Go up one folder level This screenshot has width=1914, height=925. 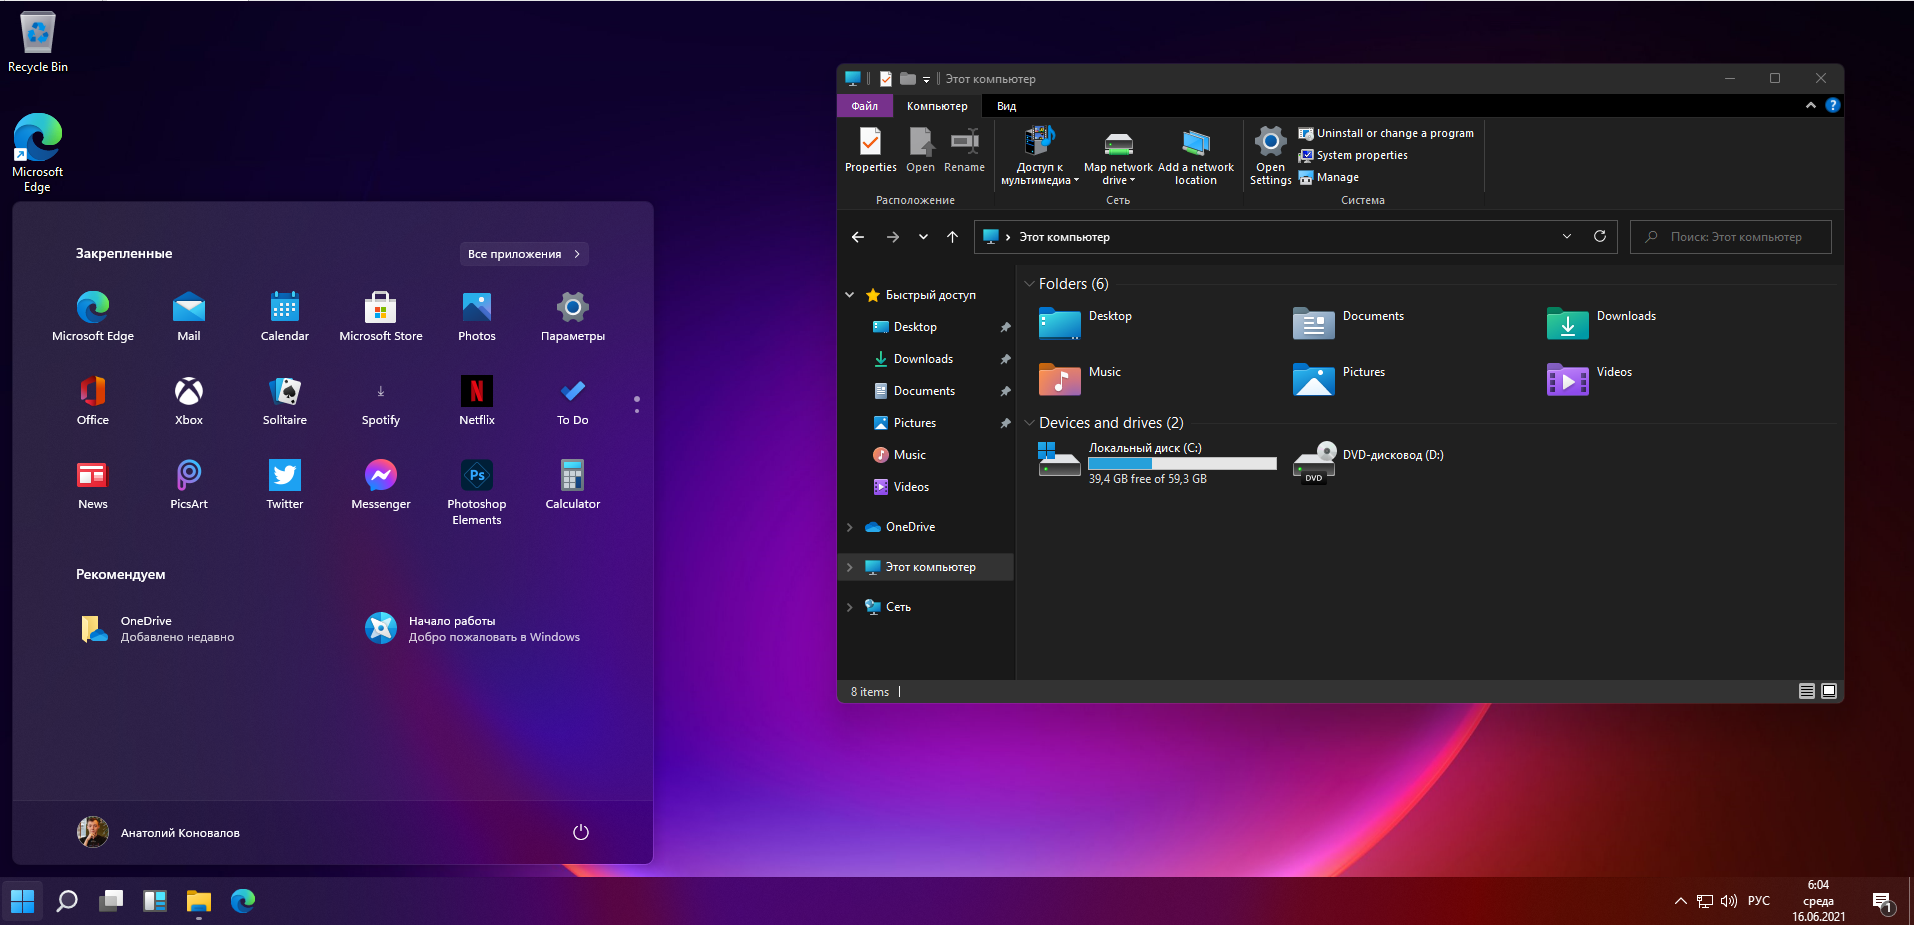953,237
